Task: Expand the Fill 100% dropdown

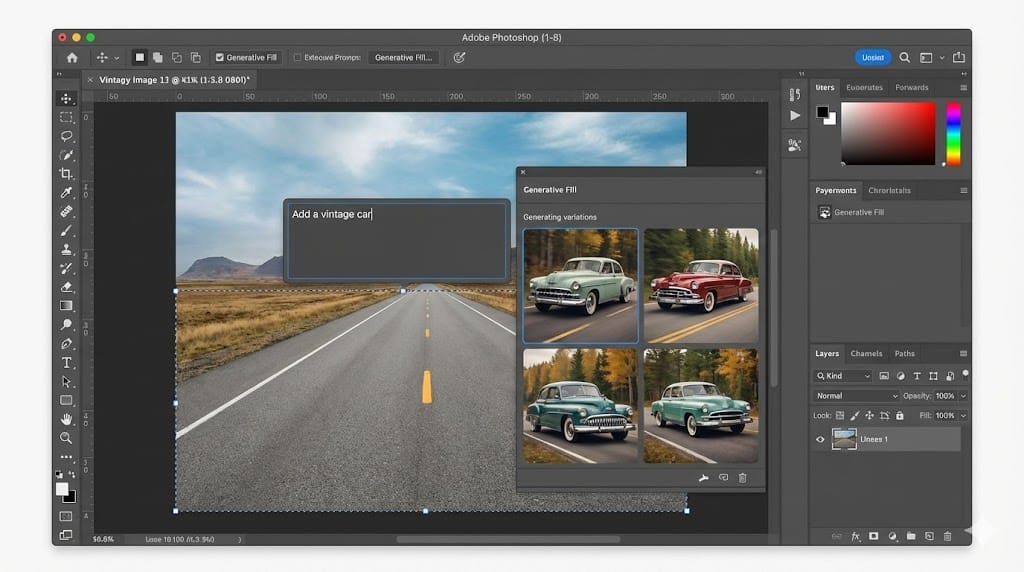Action: (963, 415)
